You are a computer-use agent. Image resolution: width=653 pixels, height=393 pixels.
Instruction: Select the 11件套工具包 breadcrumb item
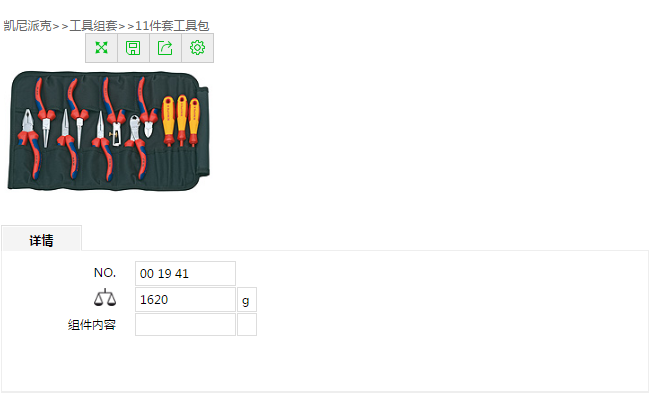[172, 26]
